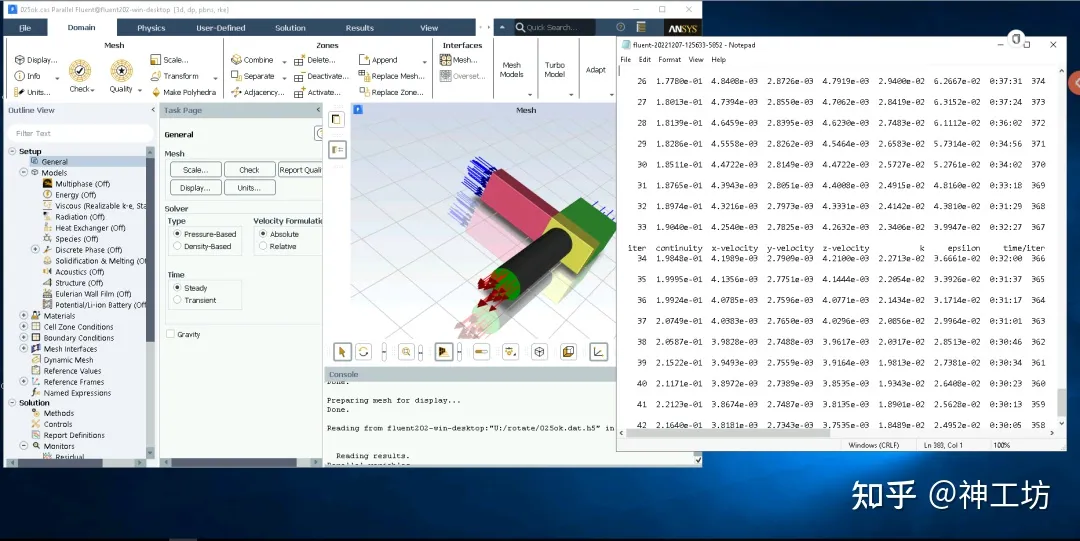This screenshot has height=541, width=1080.
Task: Expand the Cell Zone Conditions node
Action: coord(23,327)
